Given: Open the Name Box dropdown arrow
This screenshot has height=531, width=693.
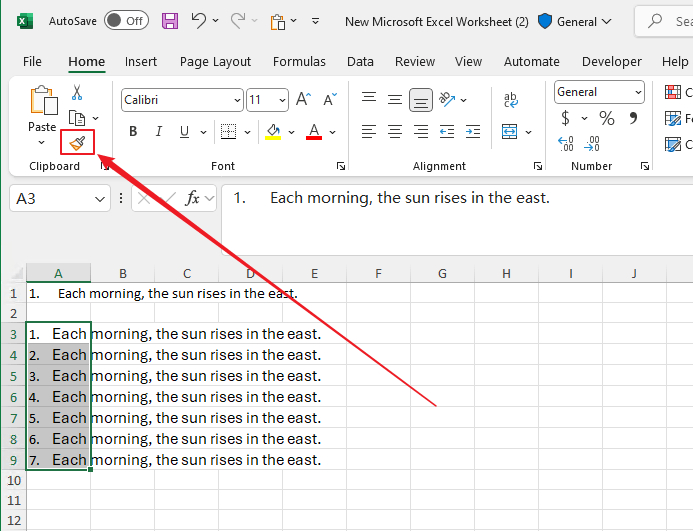Looking at the screenshot, I should pos(100,199).
